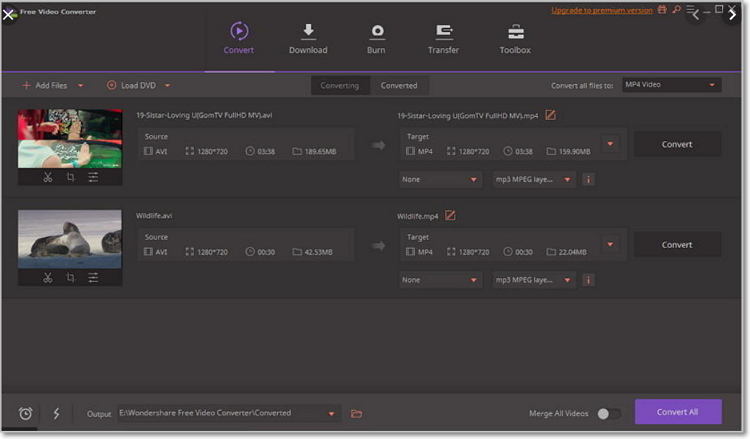Open the output folder icon
The width and height of the screenshot is (750, 439).
357,413
